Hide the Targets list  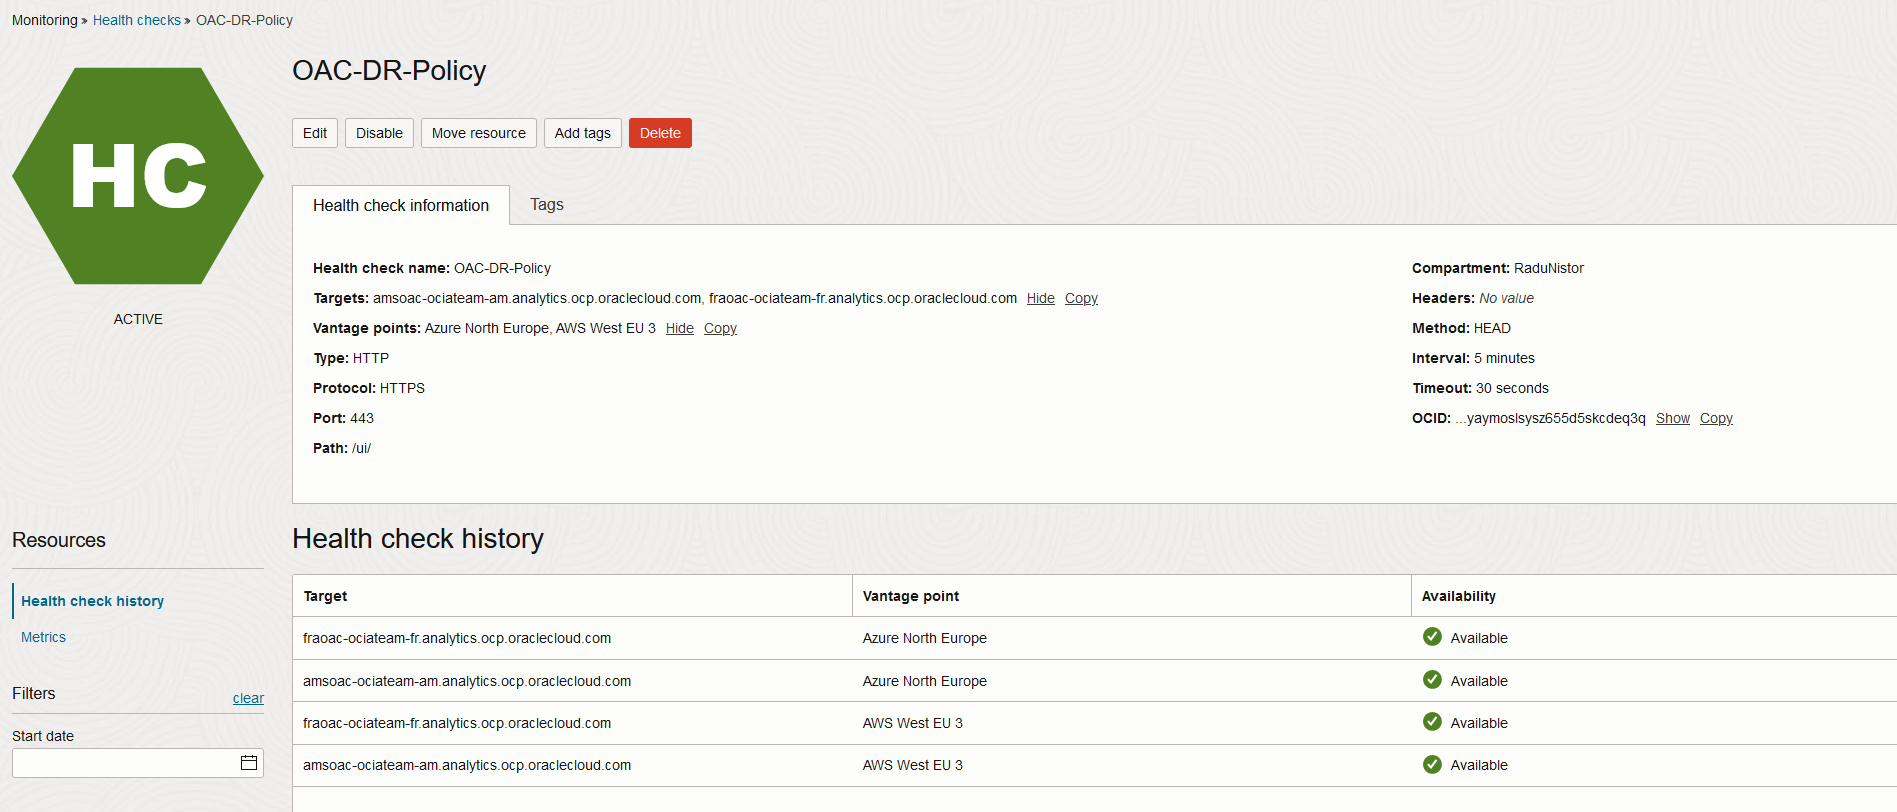1040,299
